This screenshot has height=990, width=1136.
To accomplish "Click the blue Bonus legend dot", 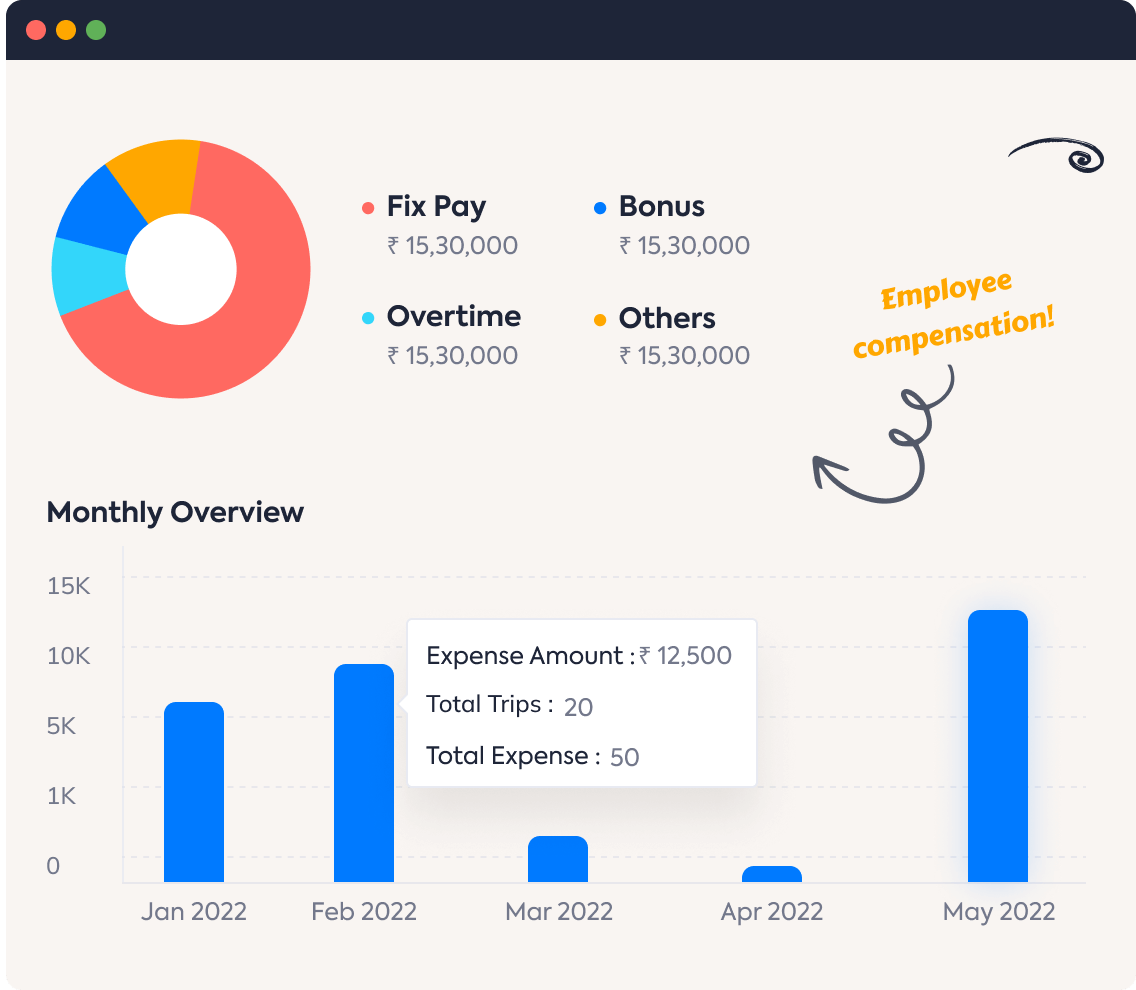I will [x=598, y=207].
